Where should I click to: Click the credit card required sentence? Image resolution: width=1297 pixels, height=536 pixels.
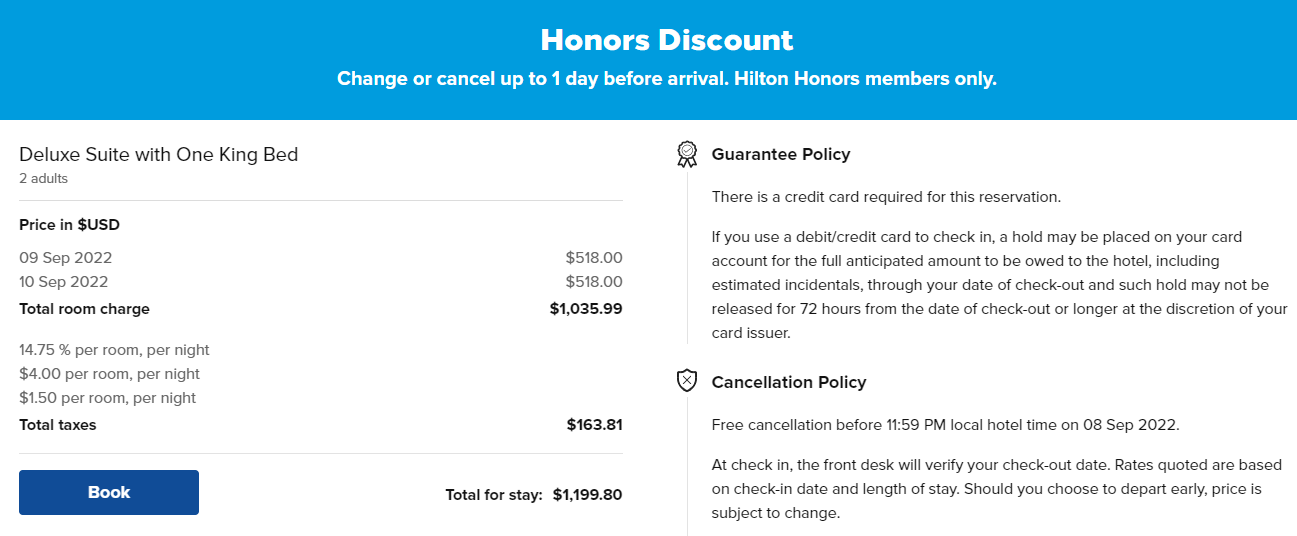pyautogui.click(x=886, y=197)
